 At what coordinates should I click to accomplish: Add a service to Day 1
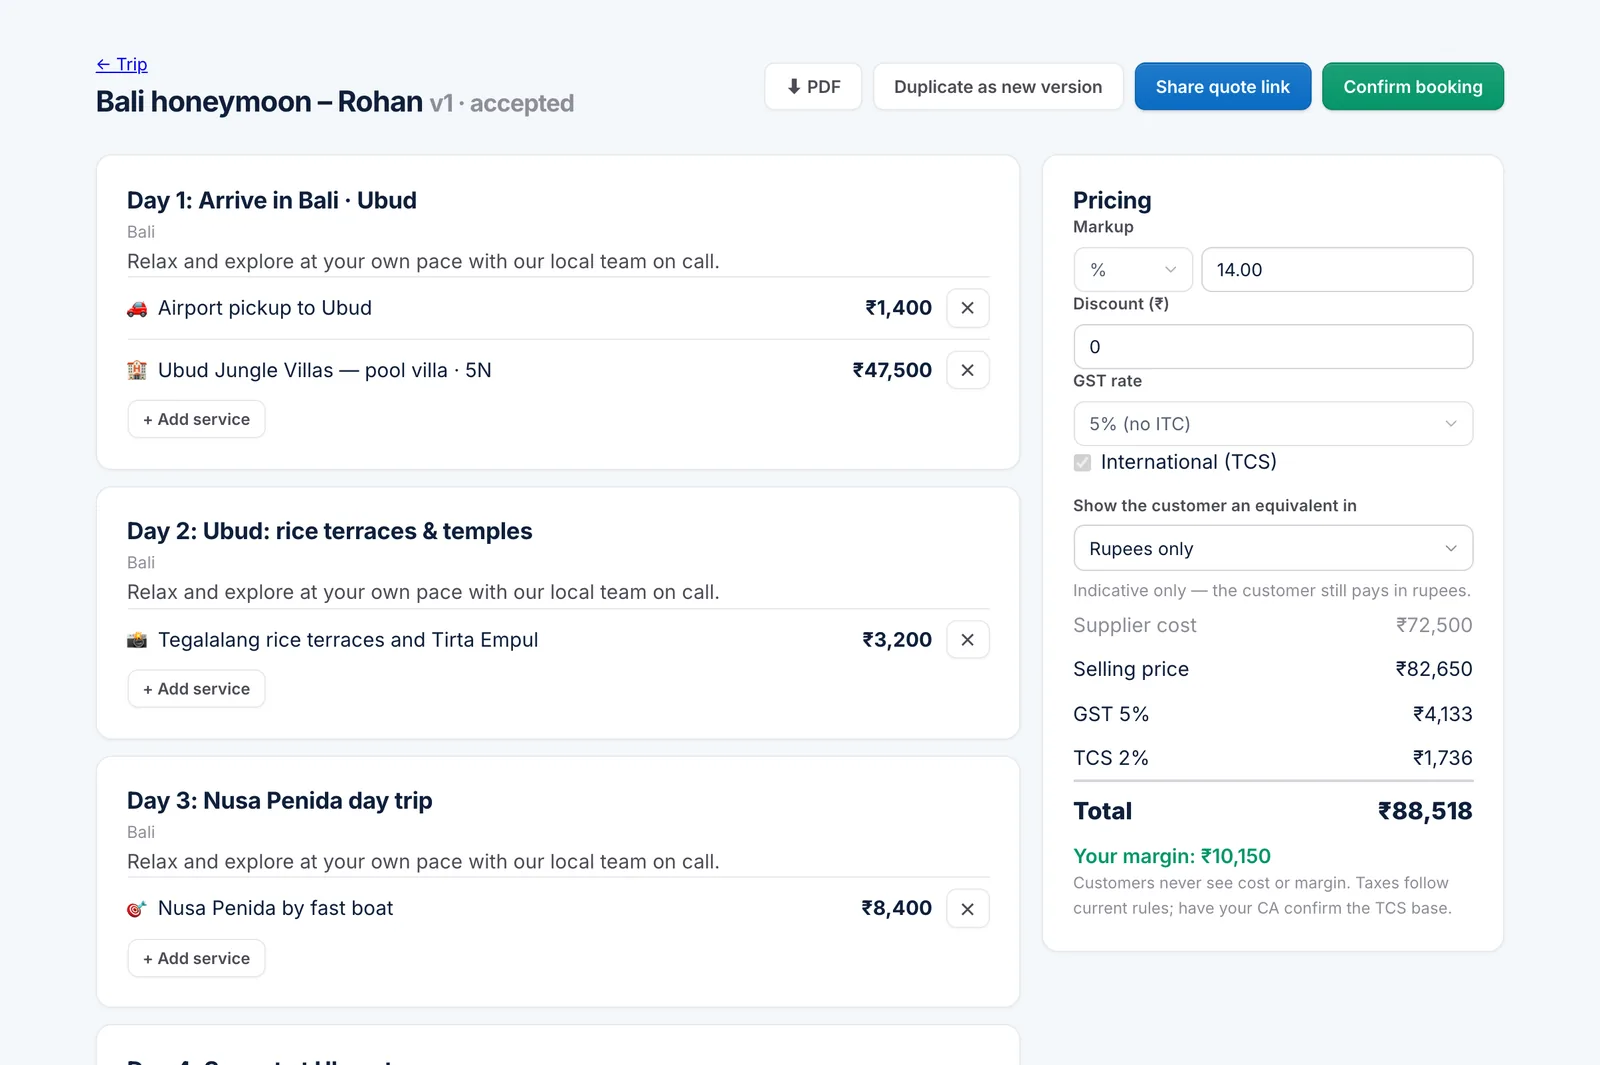(196, 420)
